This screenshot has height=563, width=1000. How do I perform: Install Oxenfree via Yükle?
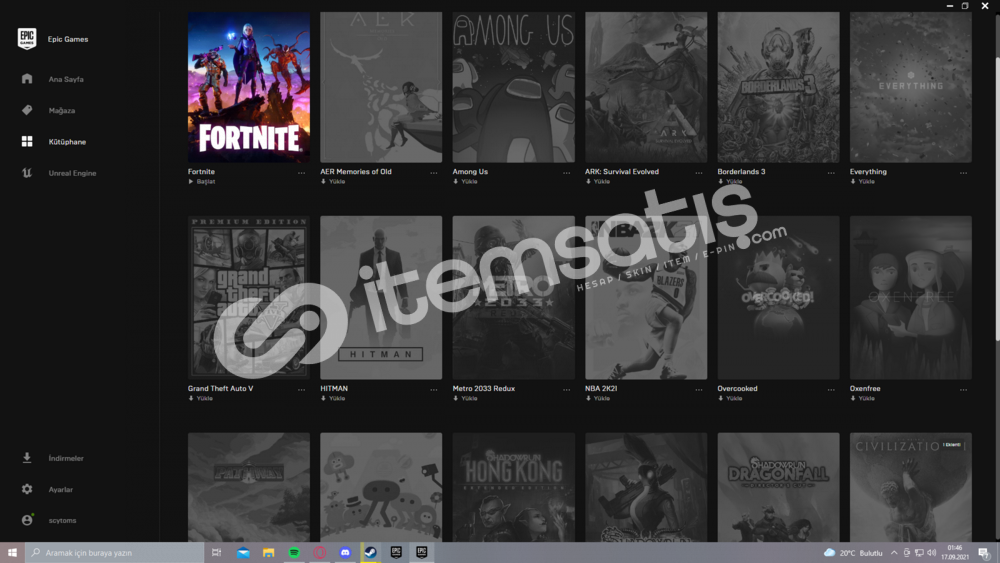pyautogui.click(x=862, y=398)
